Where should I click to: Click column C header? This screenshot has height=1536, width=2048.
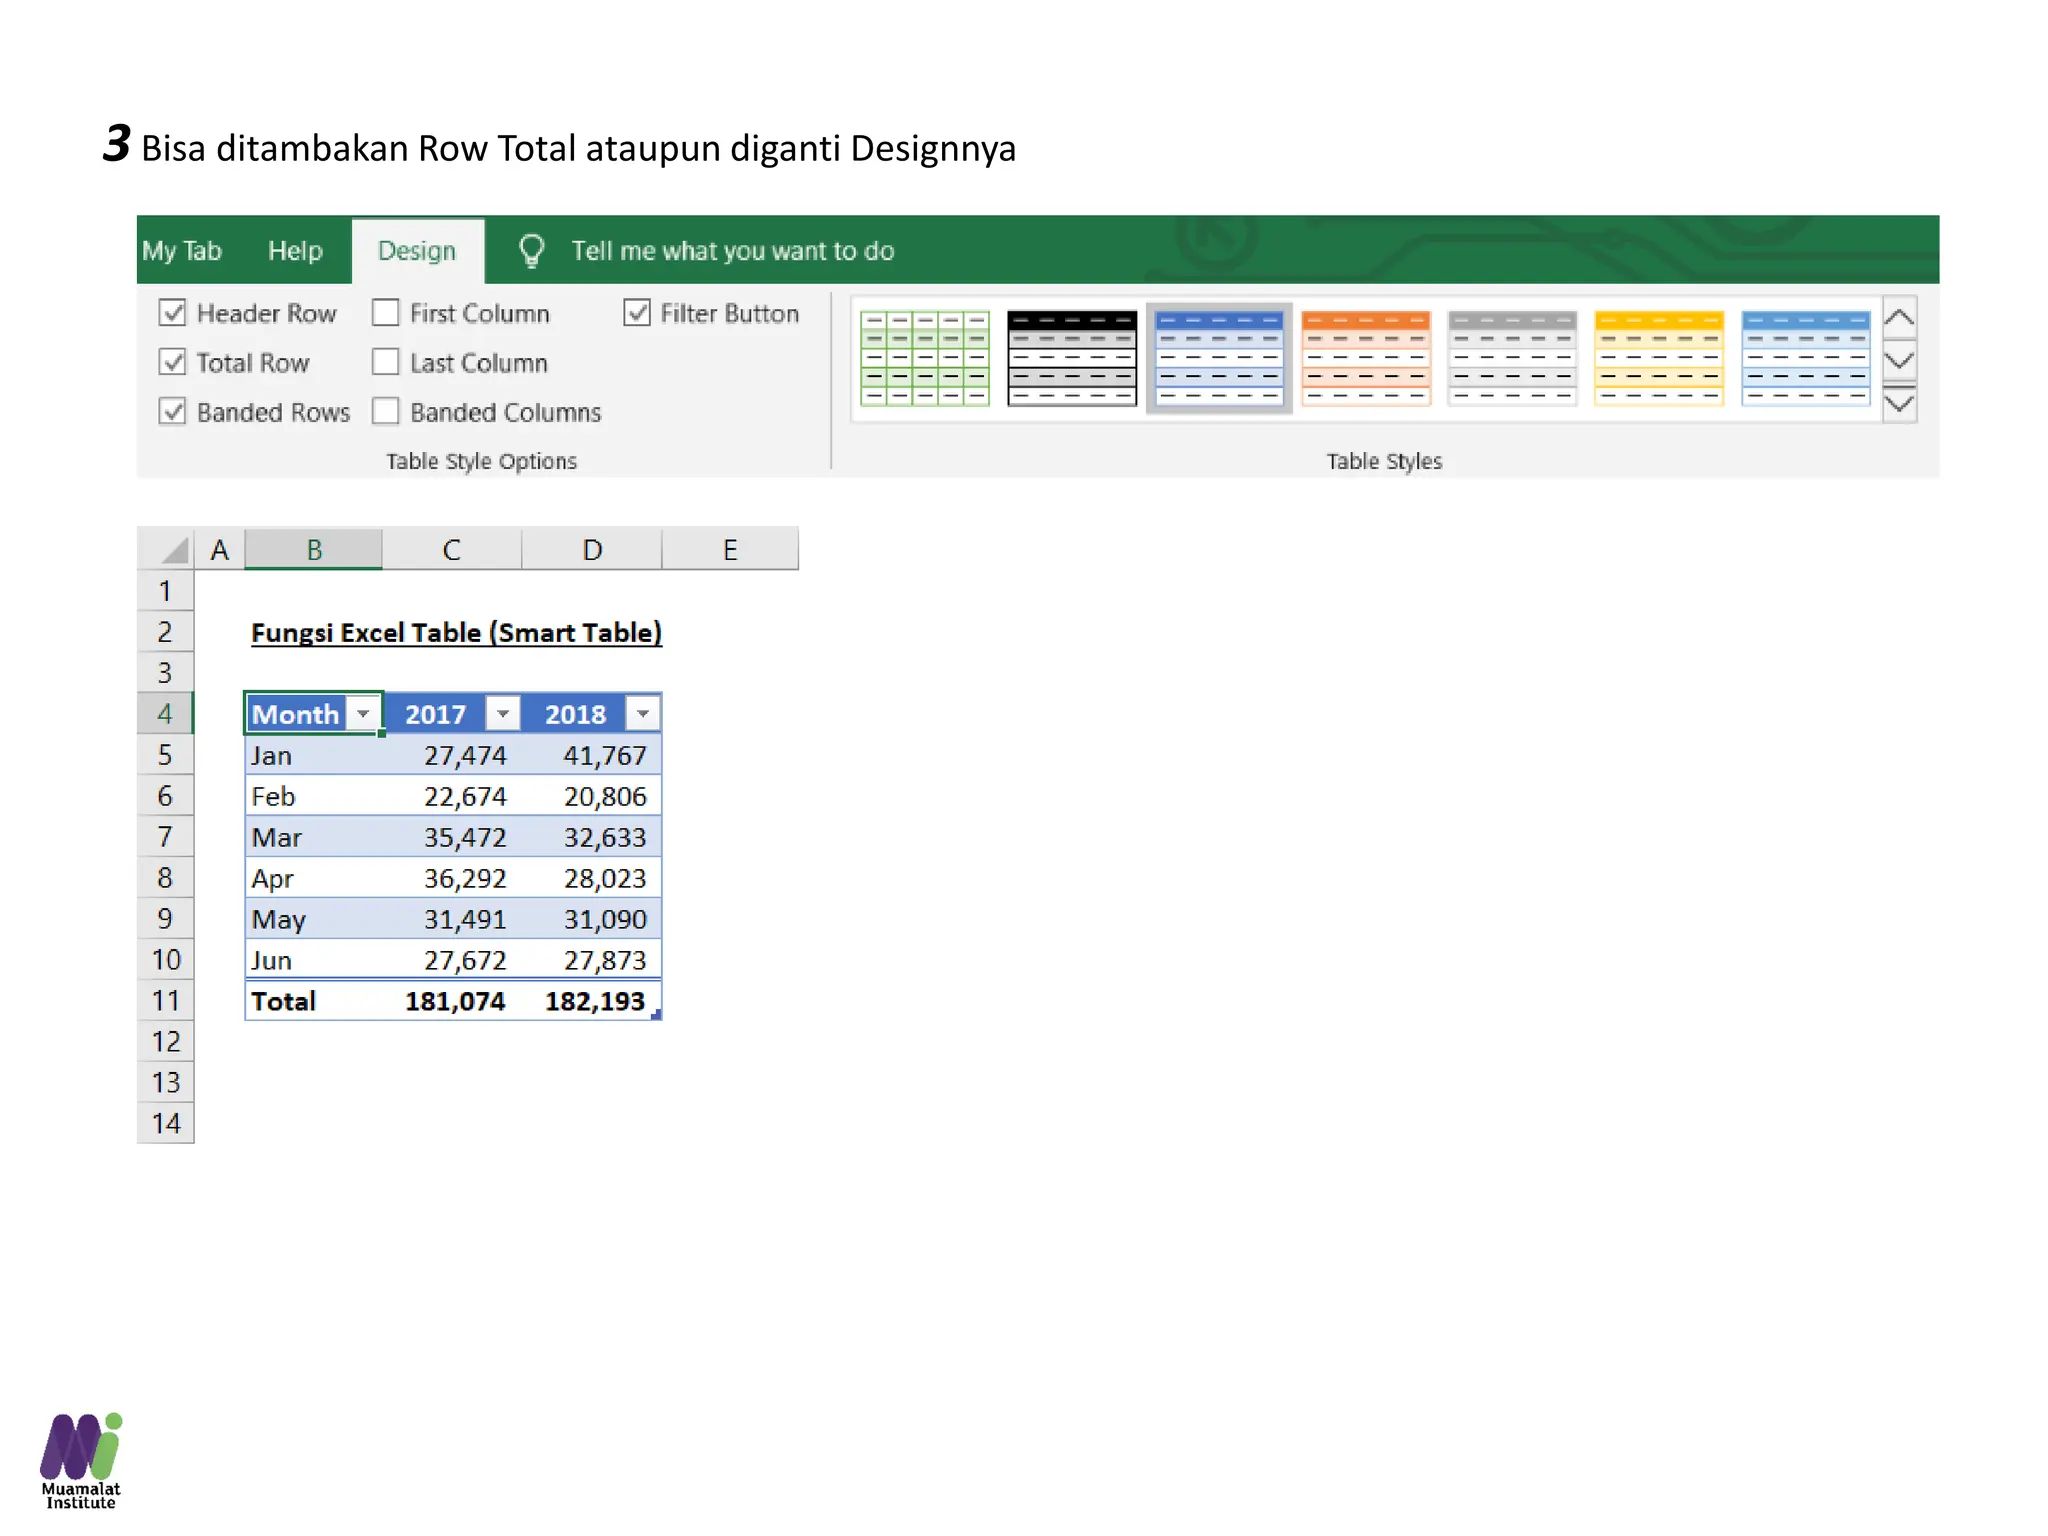coord(451,550)
